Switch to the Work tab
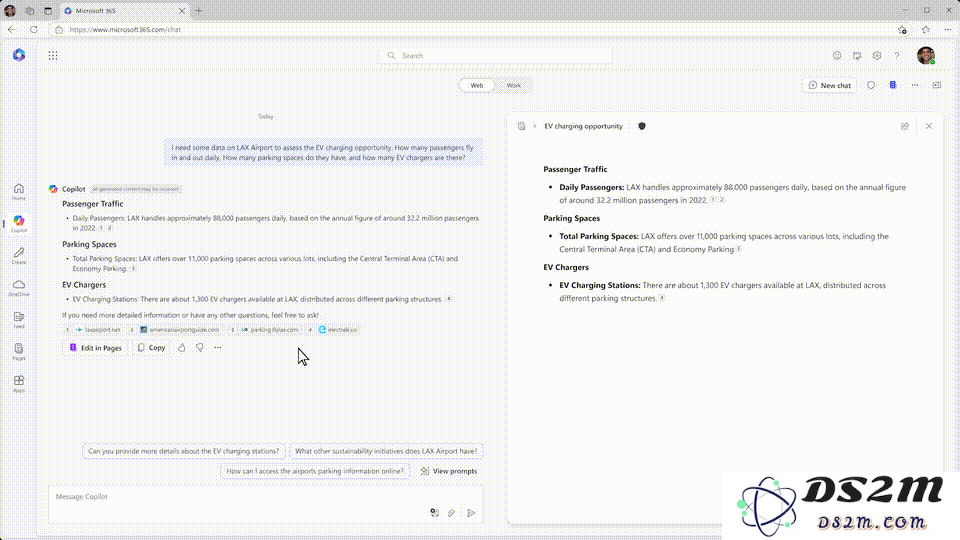The width and height of the screenshot is (960, 540). pos(514,86)
